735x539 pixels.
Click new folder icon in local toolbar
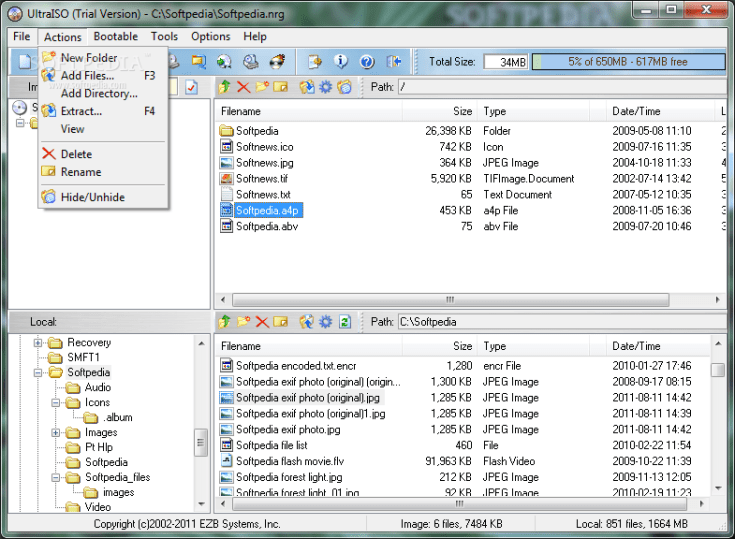click(243, 322)
